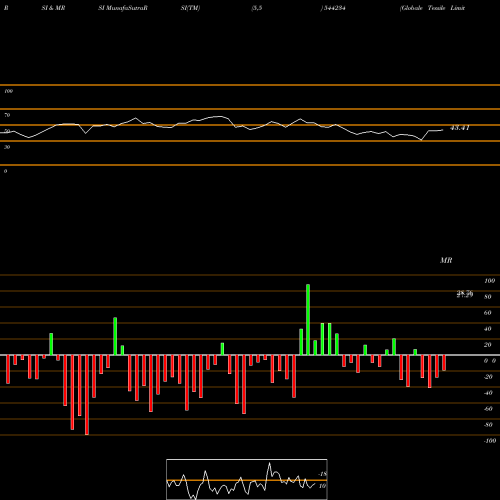
Task: Click the 'SI(TM)' header label
Action: point(190,8)
